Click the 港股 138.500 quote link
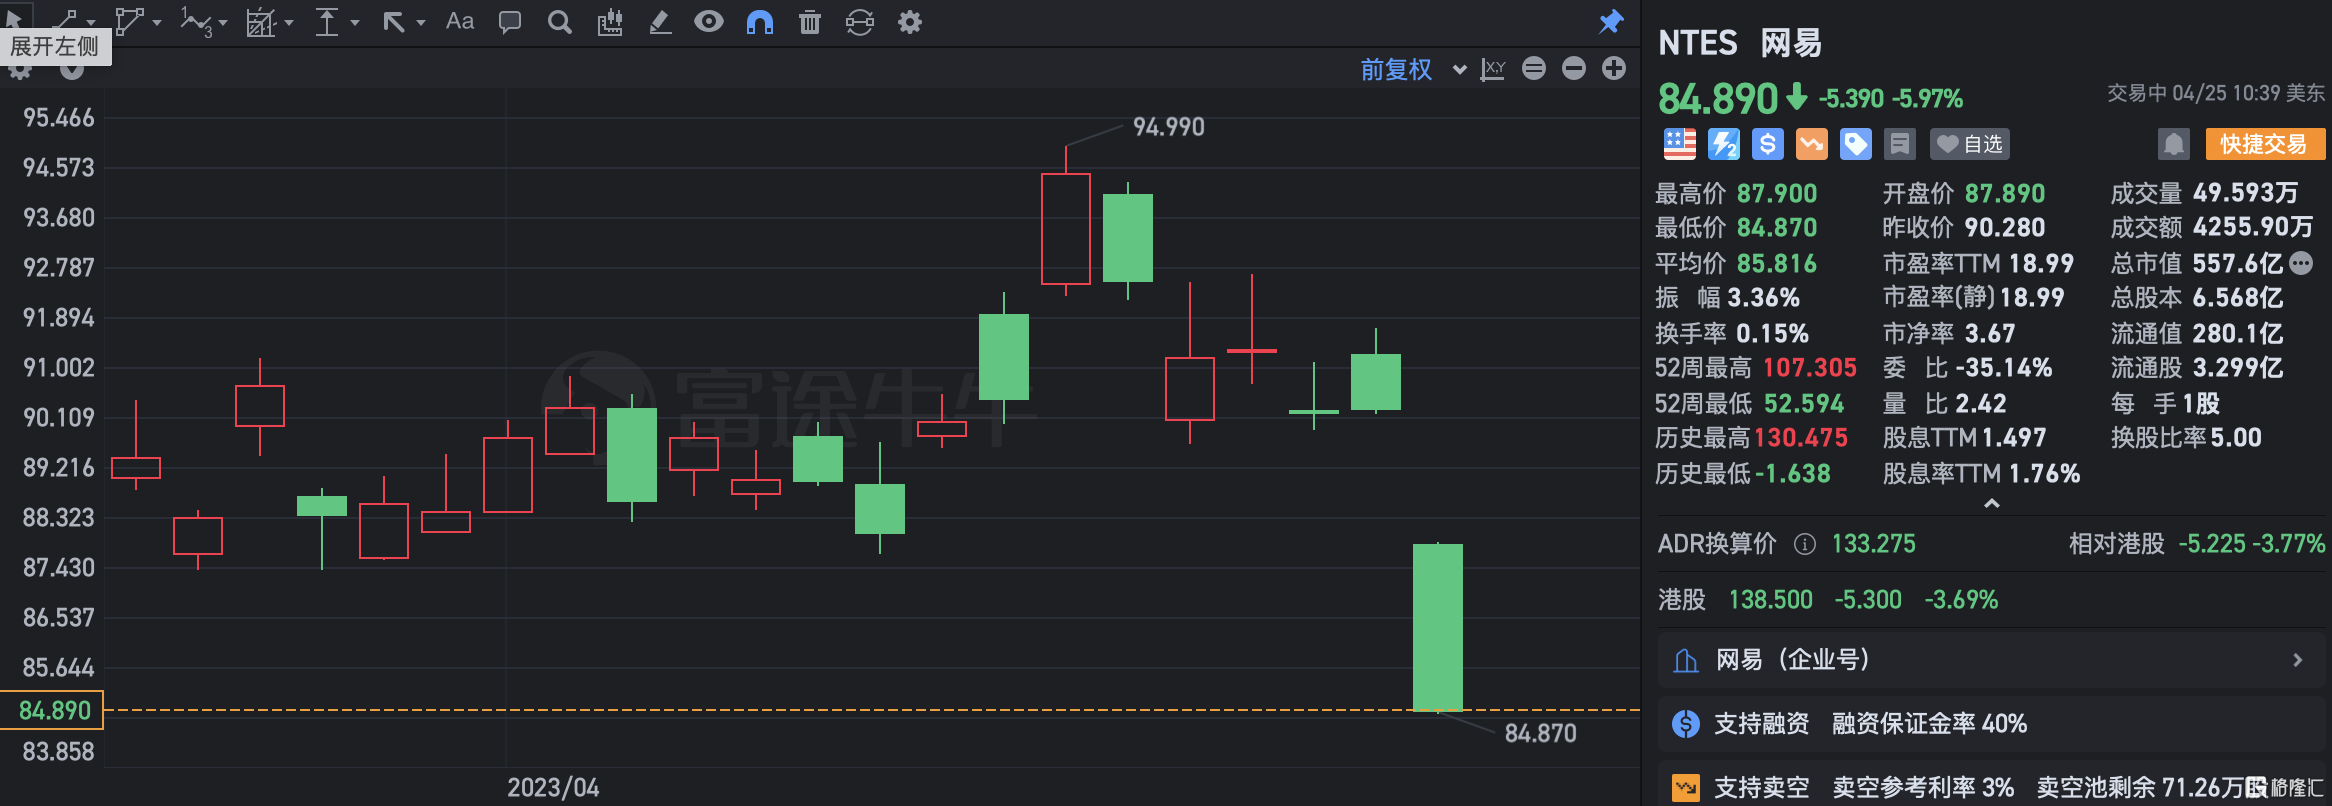Image resolution: width=2332 pixels, height=806 pixels. coord(1828,600)
